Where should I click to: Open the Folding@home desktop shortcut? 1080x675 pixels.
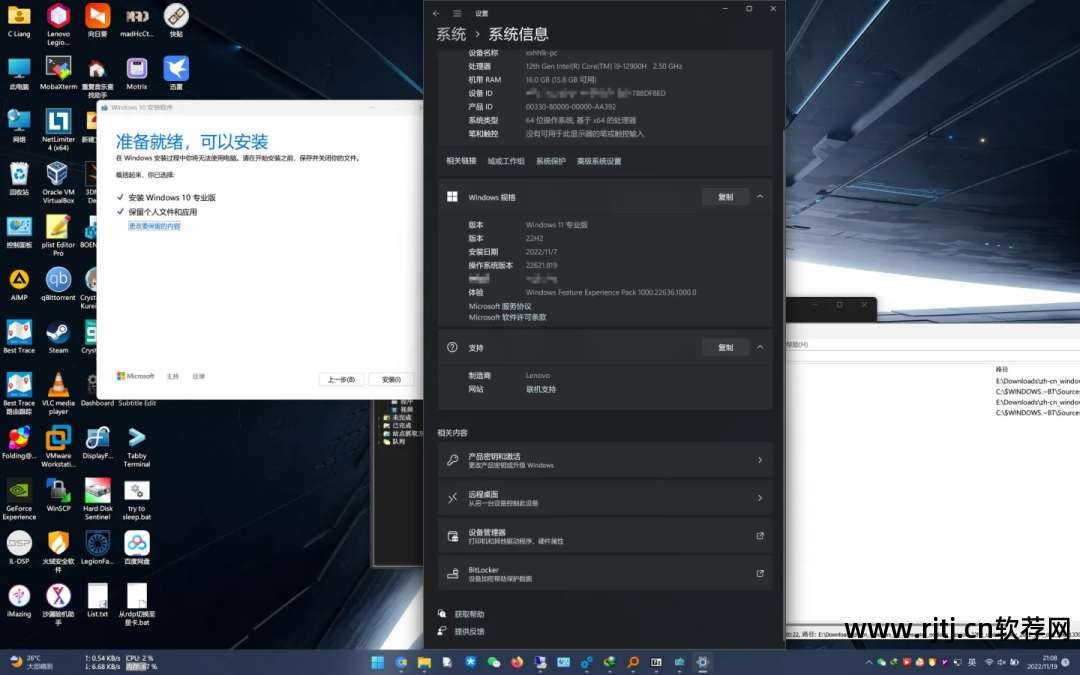pos(19,443)
